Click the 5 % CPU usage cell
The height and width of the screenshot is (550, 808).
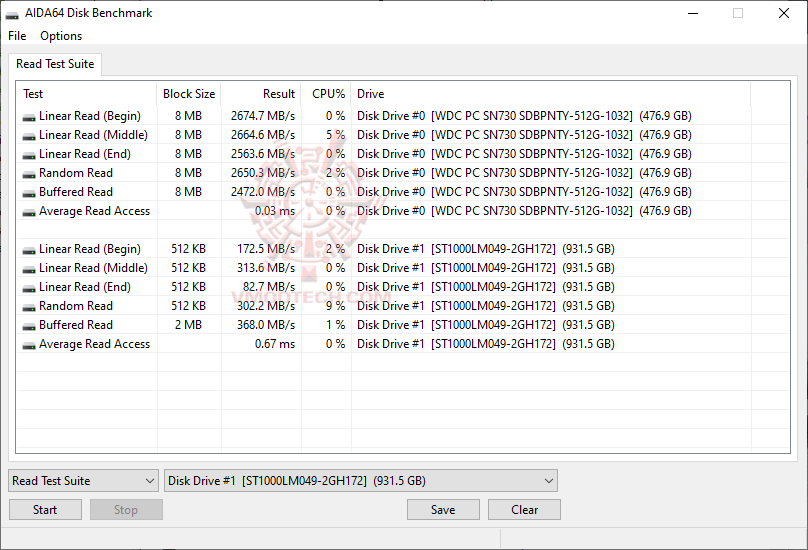[335, 135]
